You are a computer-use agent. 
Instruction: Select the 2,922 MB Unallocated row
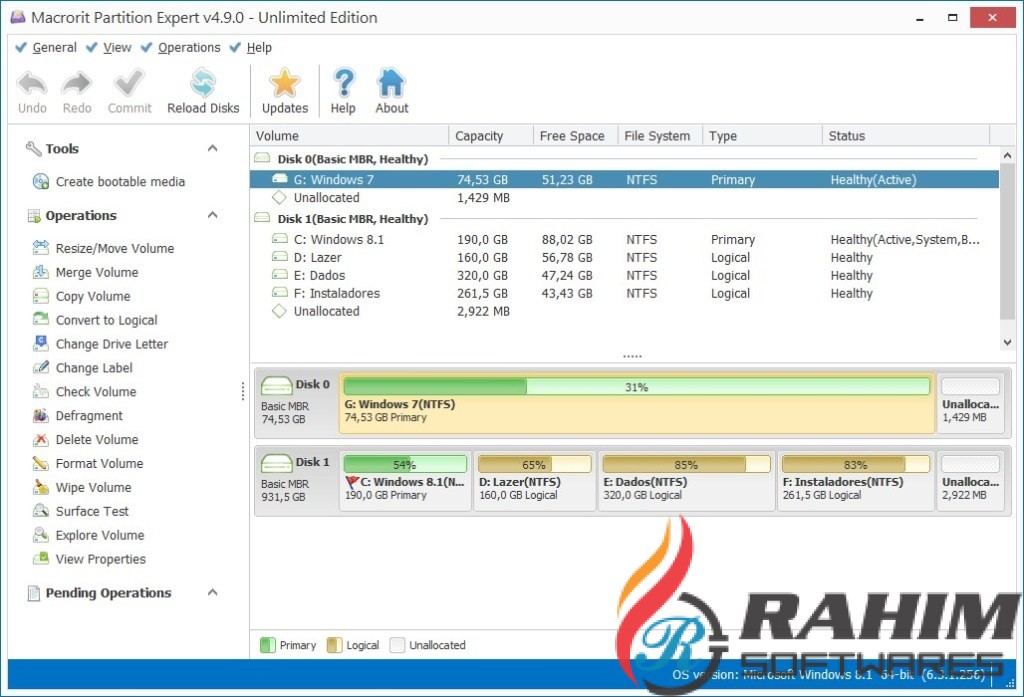coord(624,311)
